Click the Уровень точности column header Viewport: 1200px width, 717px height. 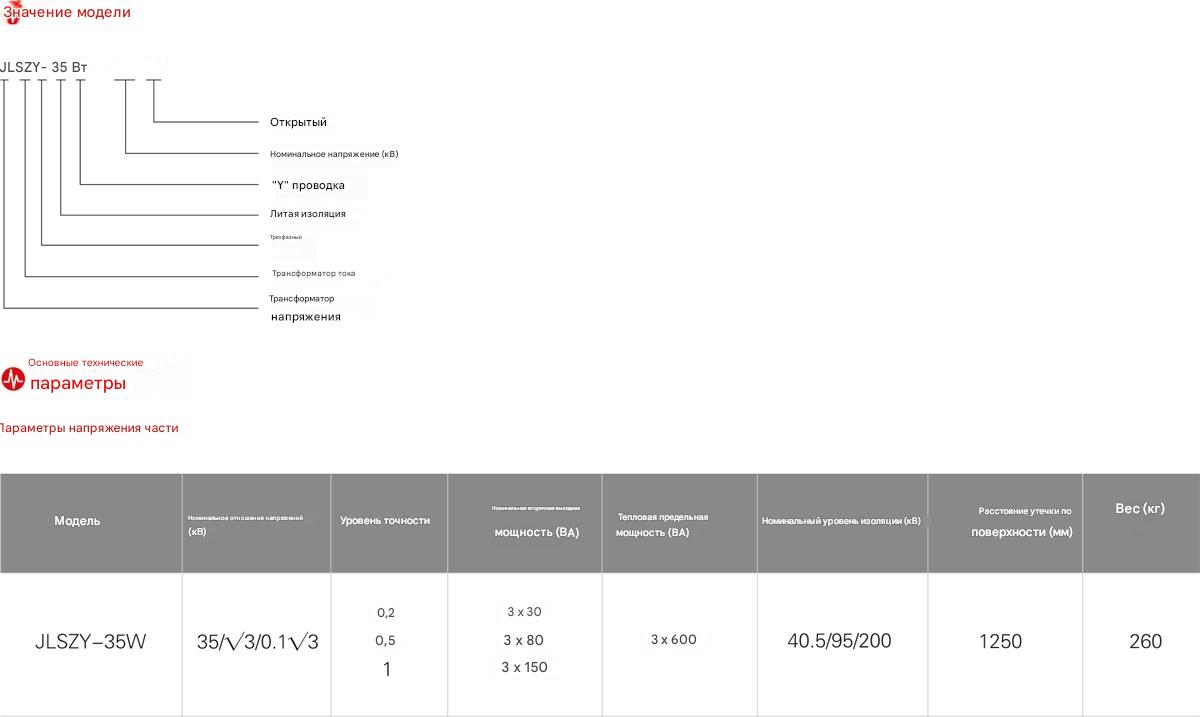385,521
